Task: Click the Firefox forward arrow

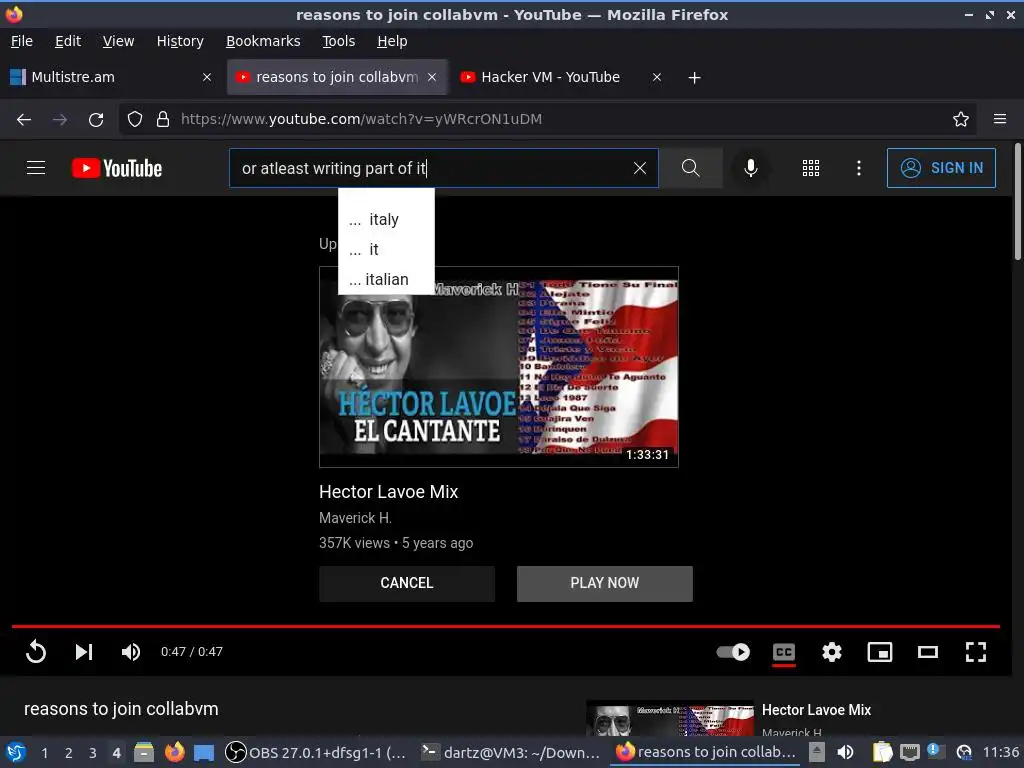Action: 59,119
